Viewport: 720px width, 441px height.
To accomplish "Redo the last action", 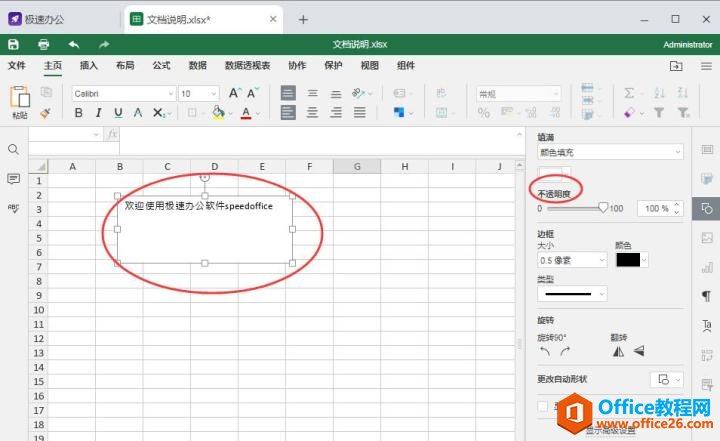I will (104, 44).
